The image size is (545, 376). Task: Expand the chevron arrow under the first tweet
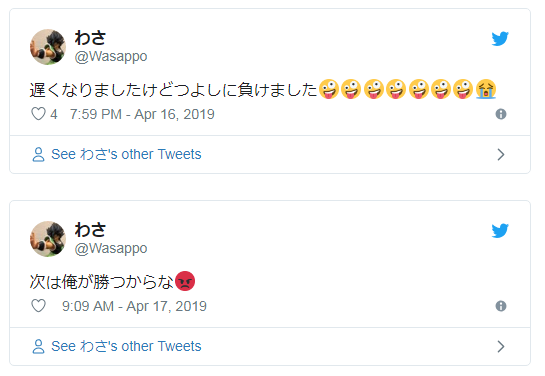[x=501, y=155]
